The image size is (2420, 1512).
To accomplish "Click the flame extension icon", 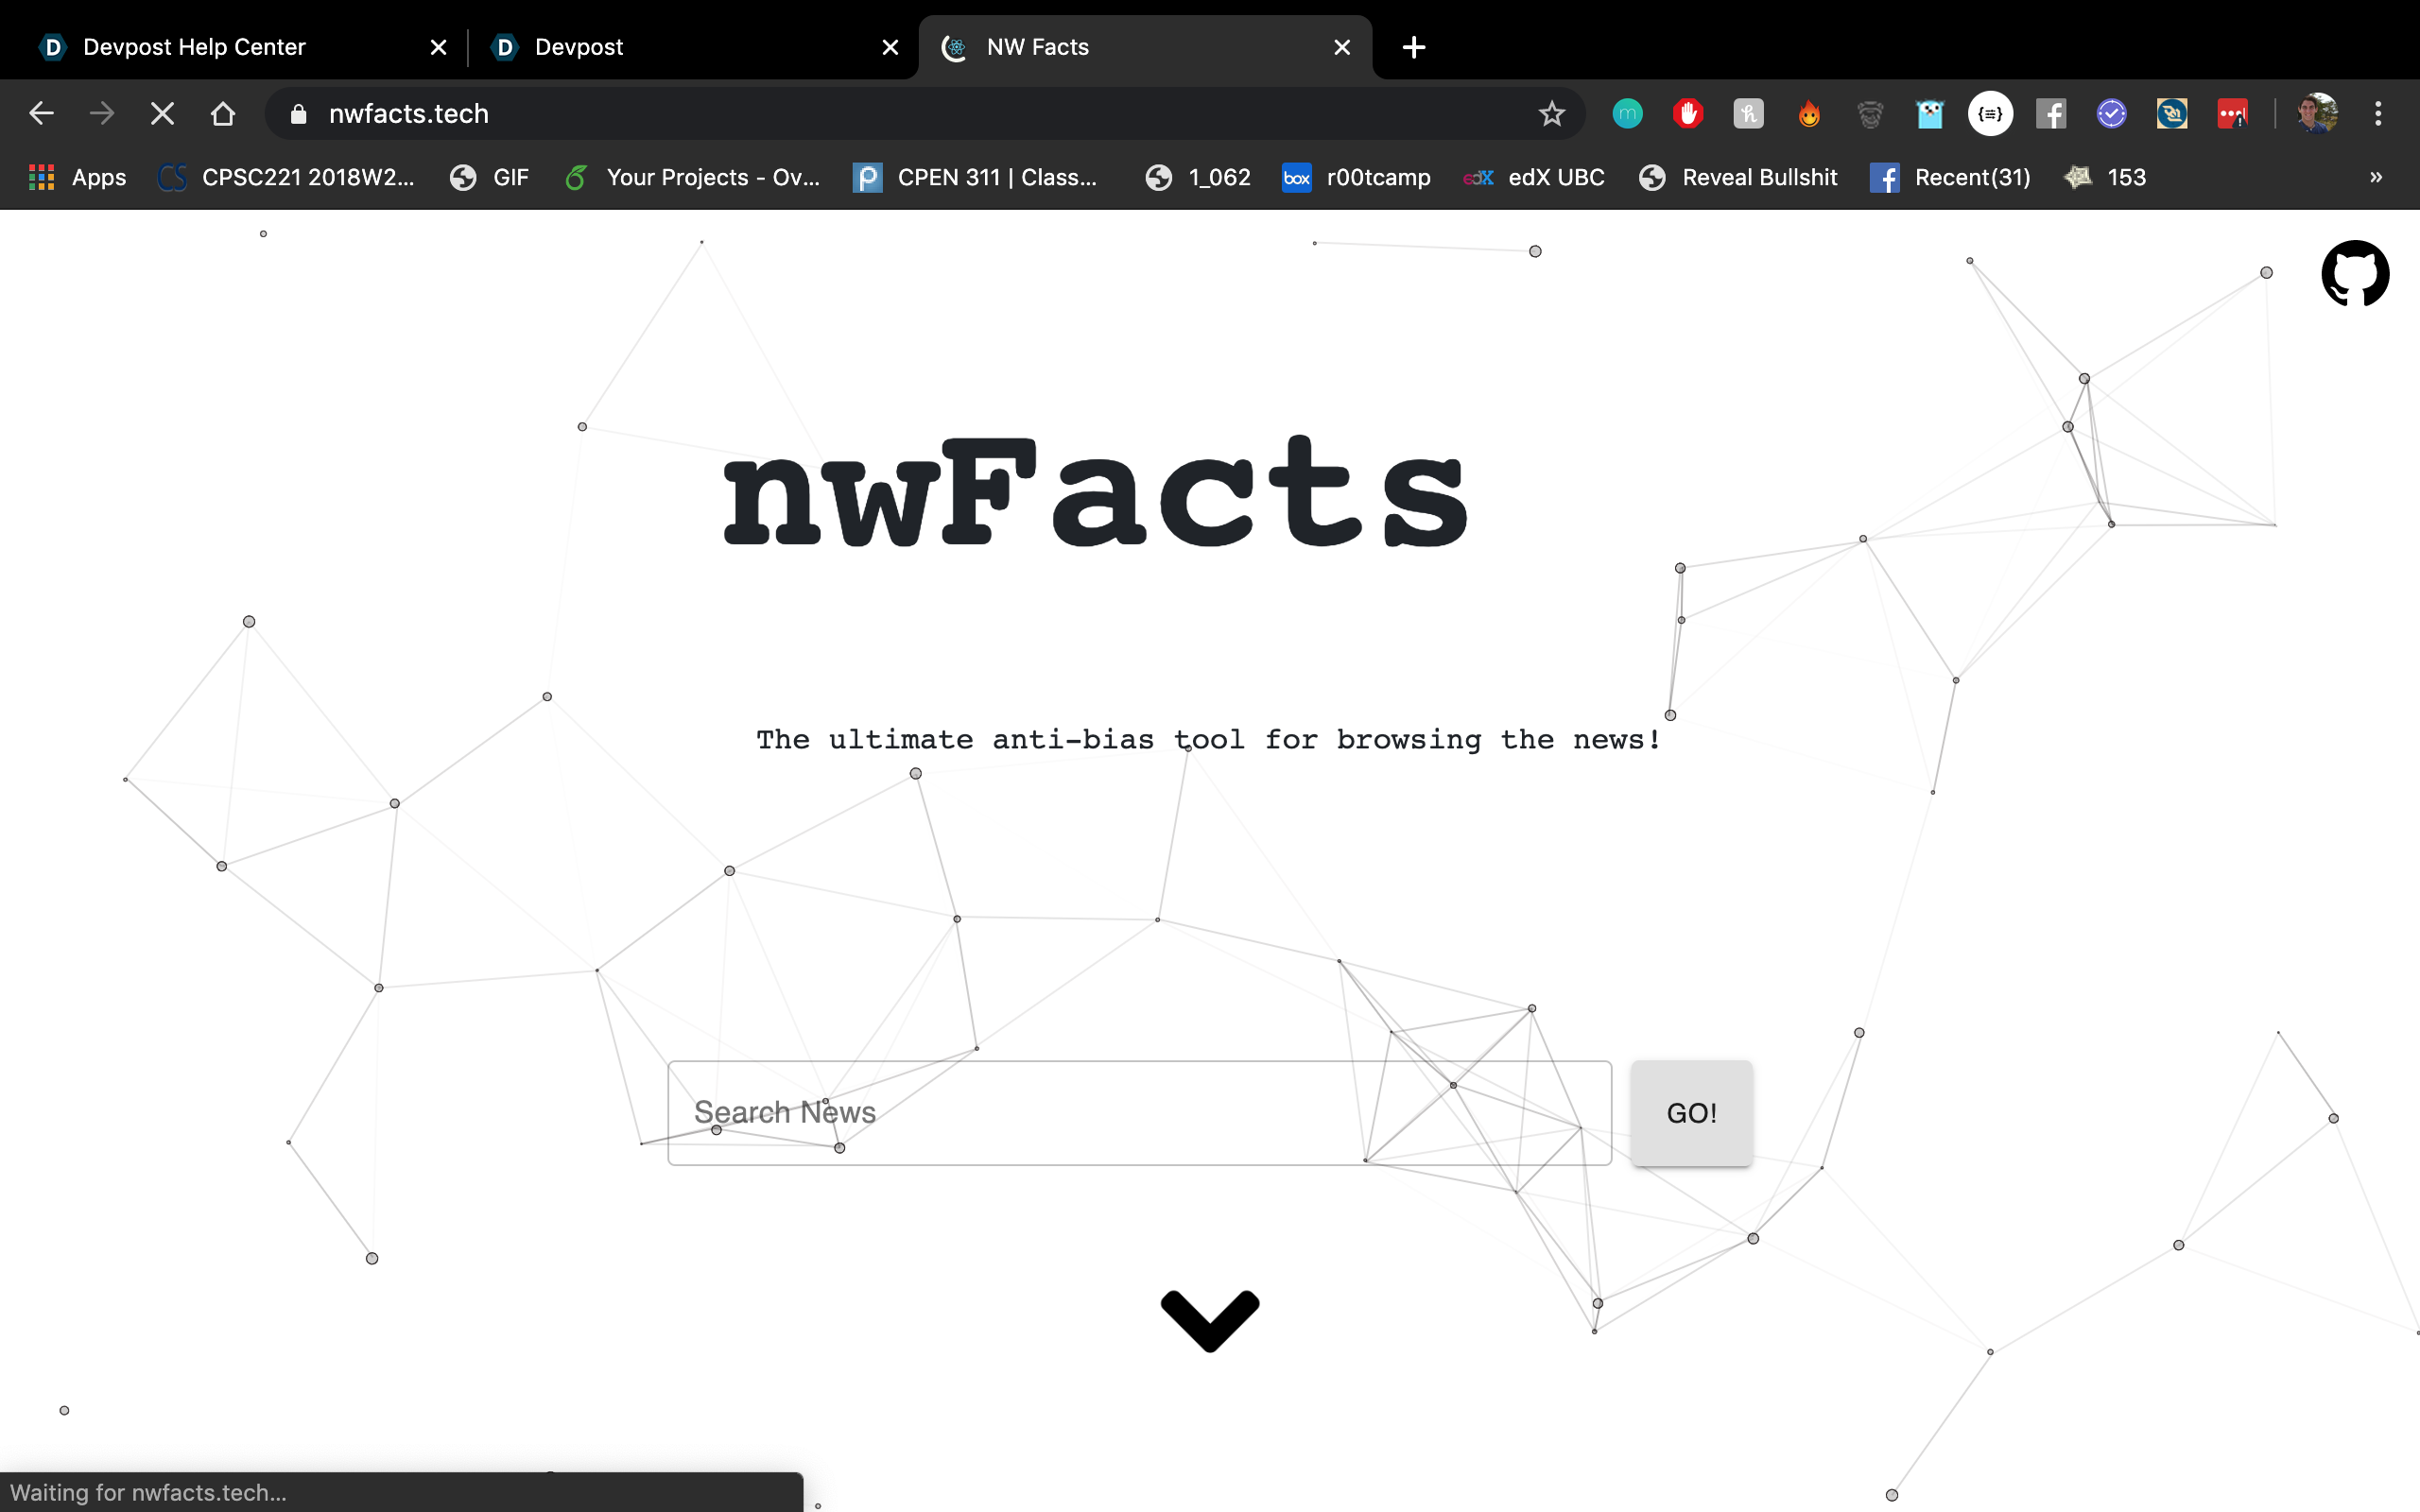I will pyautogui.click(x=1809, y=114).
